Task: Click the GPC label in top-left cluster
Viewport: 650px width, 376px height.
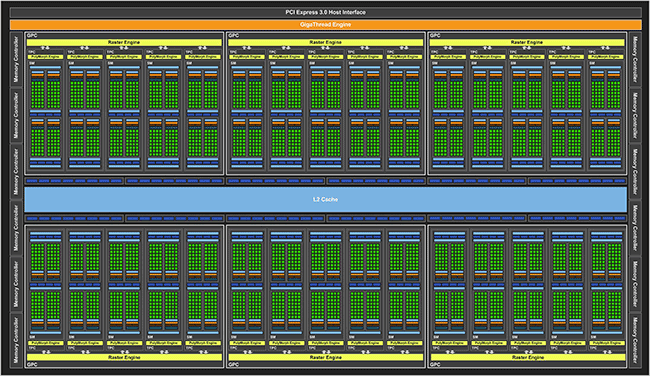Action: click(32, 36)
